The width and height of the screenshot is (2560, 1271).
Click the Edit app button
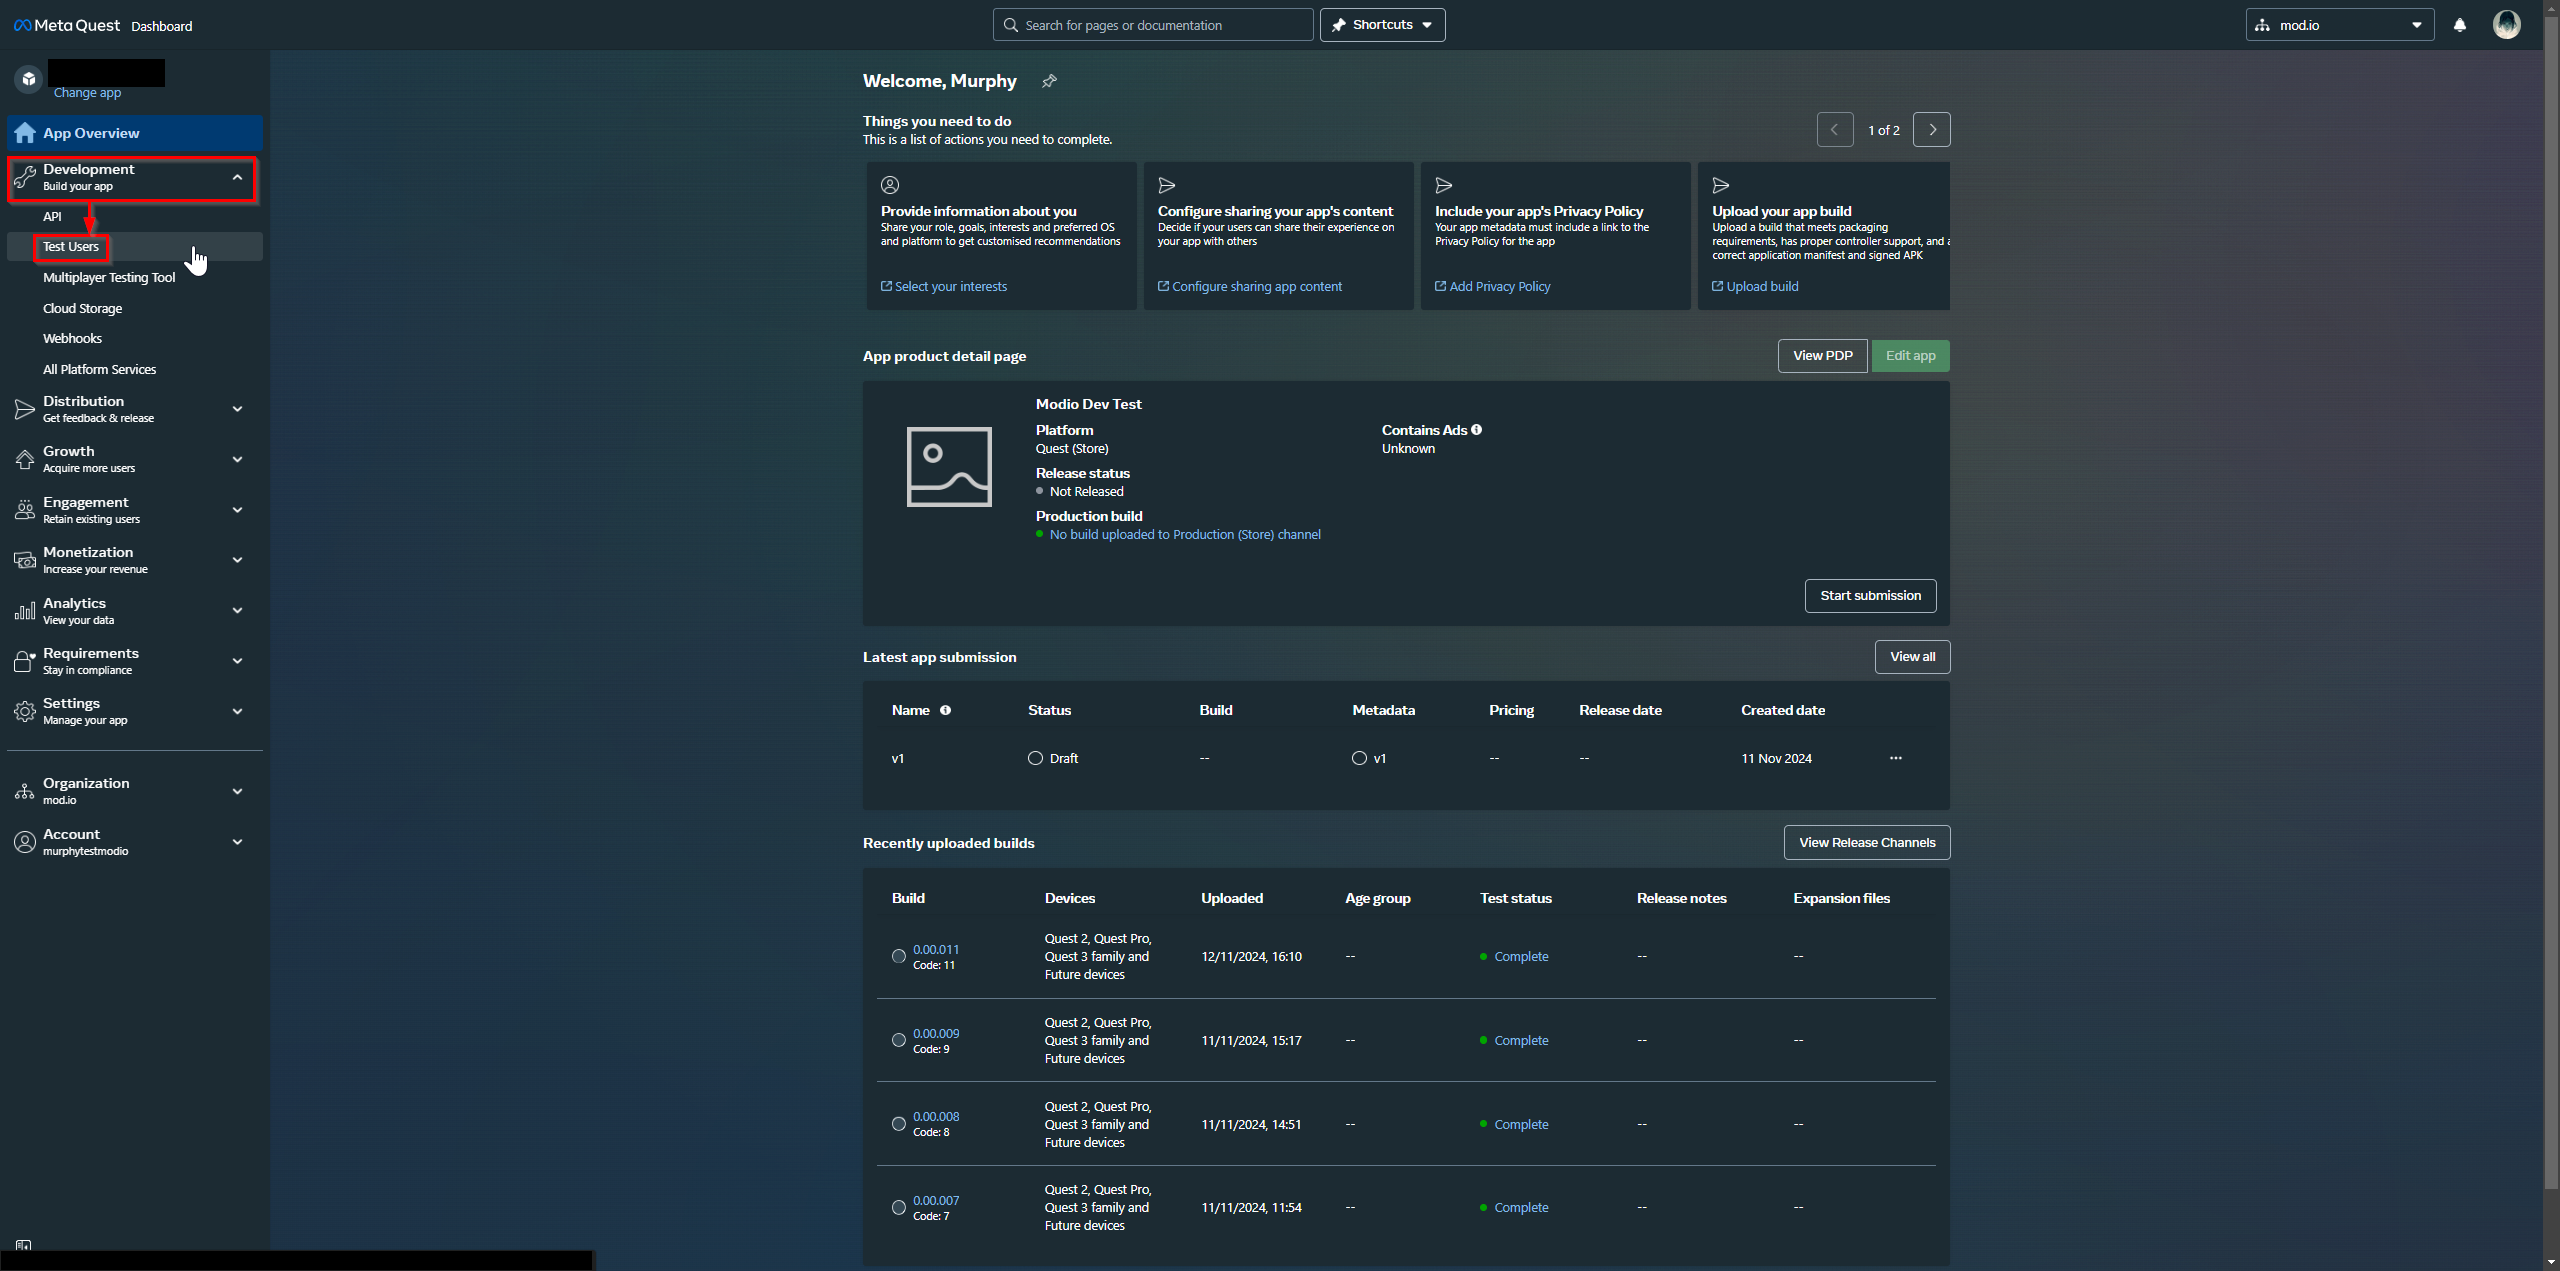(x=1910, y=356)
